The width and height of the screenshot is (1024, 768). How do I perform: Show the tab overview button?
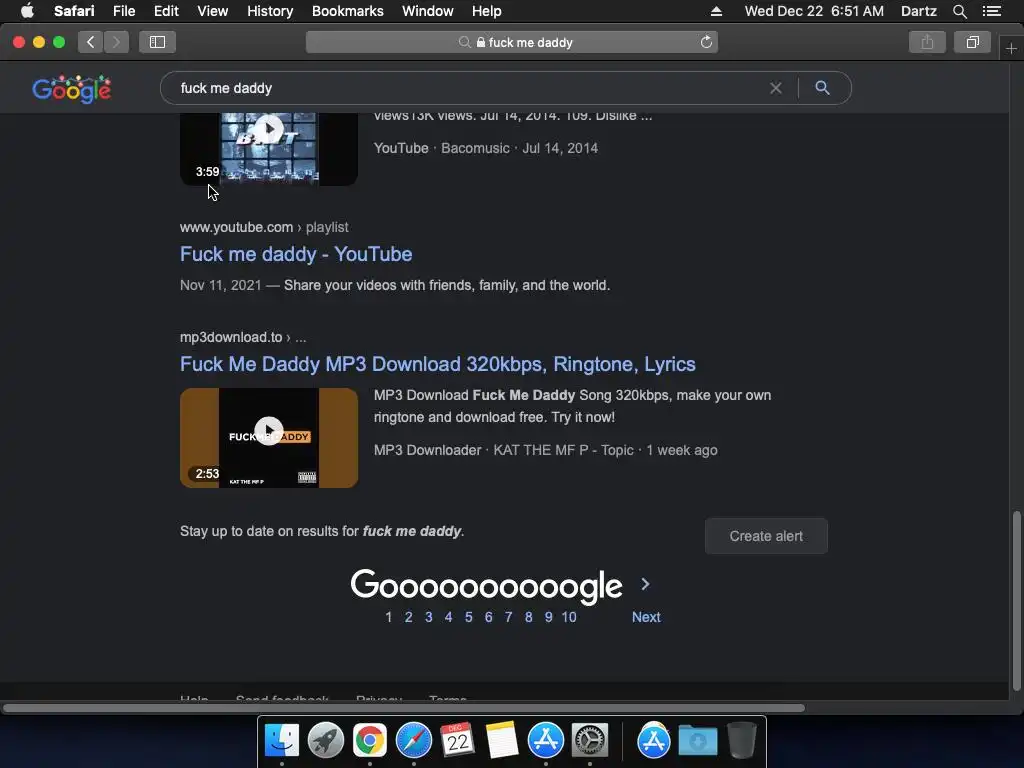click(972, 42)
